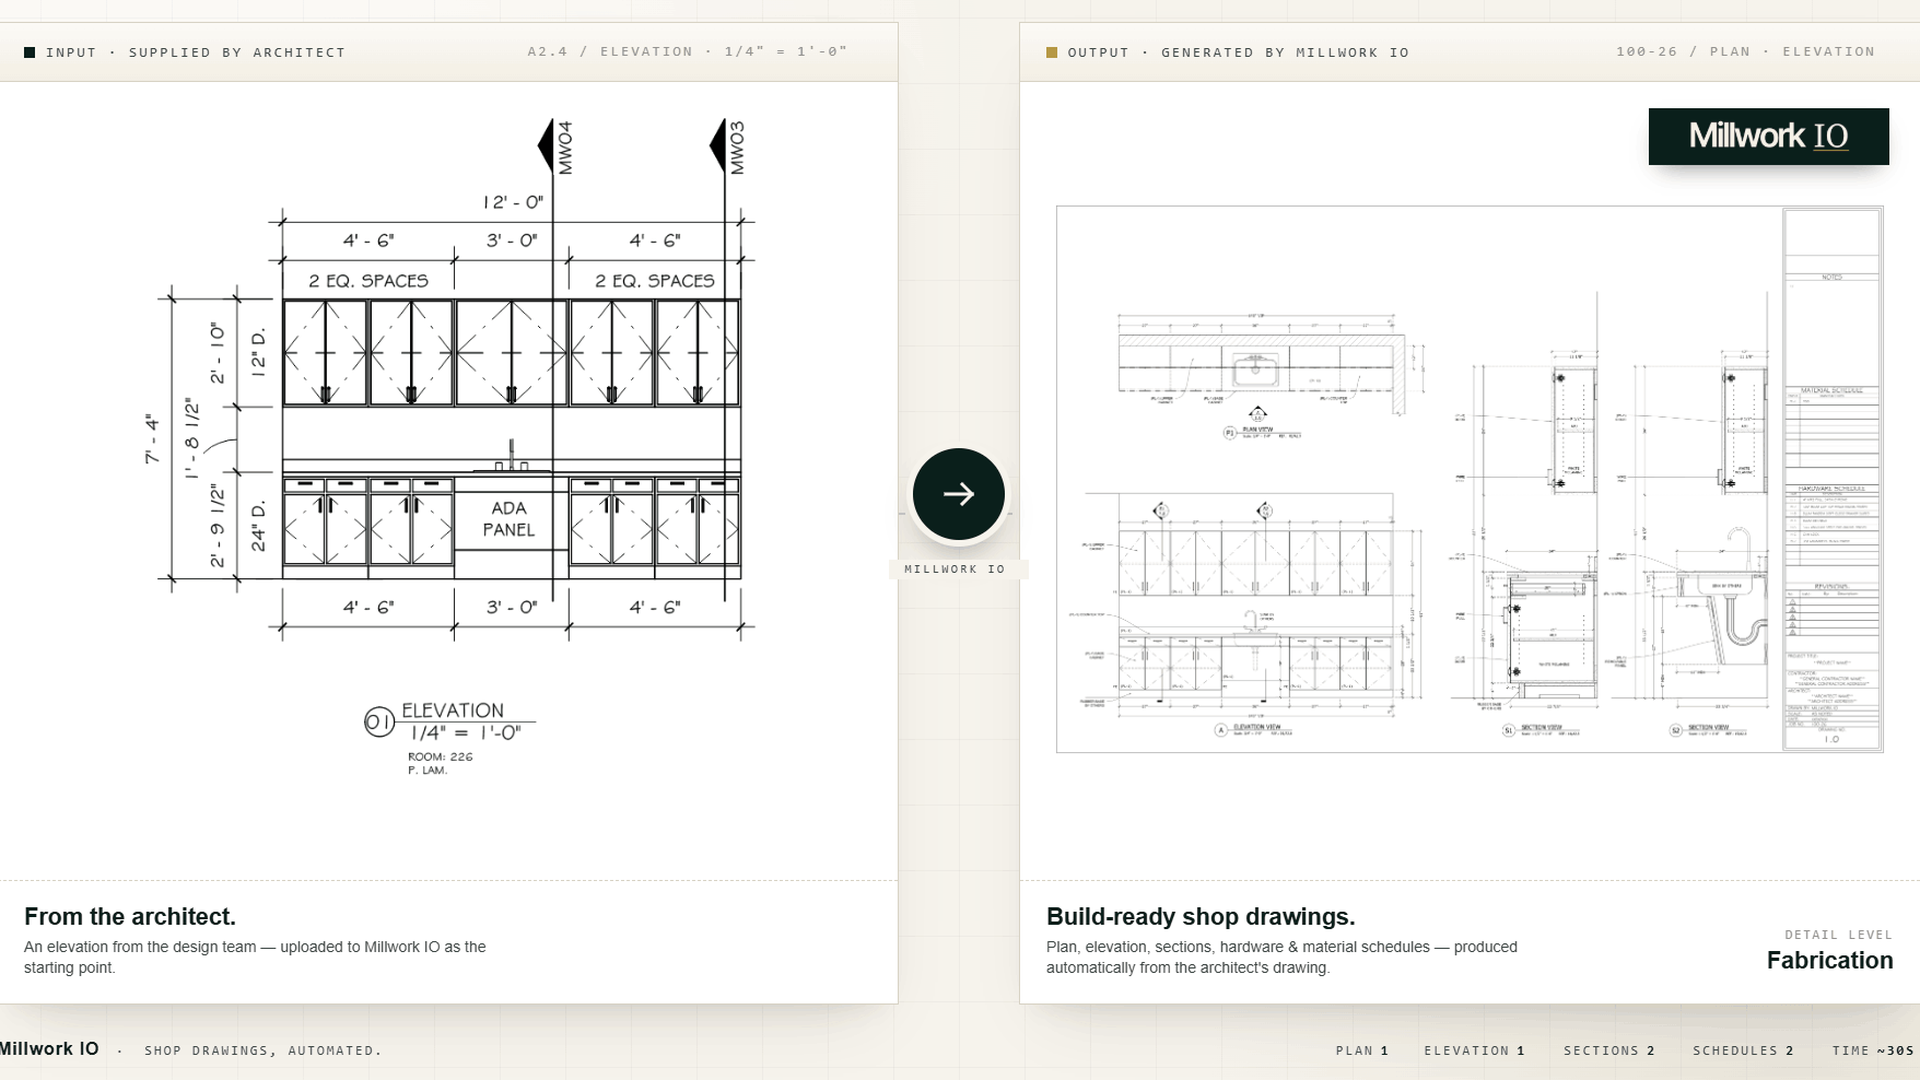Click the "SECTIONS 2" footer stat

pyautogui.click(x=1609, y=1050)
